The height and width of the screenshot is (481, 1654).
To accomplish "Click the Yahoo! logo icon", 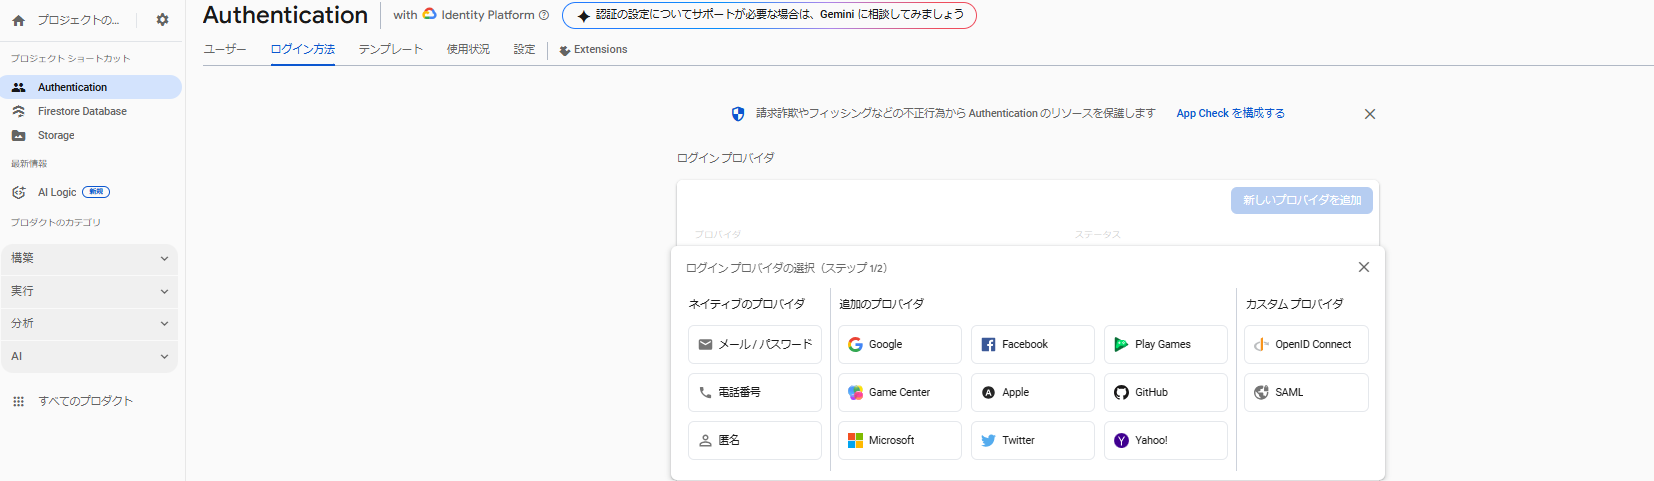I will [x=1121, y=440].
